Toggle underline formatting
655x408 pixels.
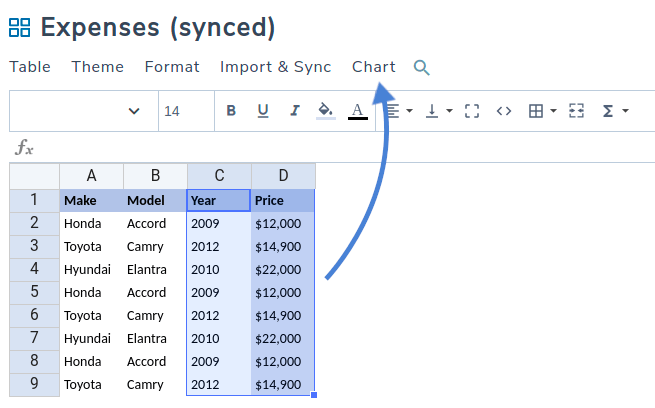(x=263, y=111)
